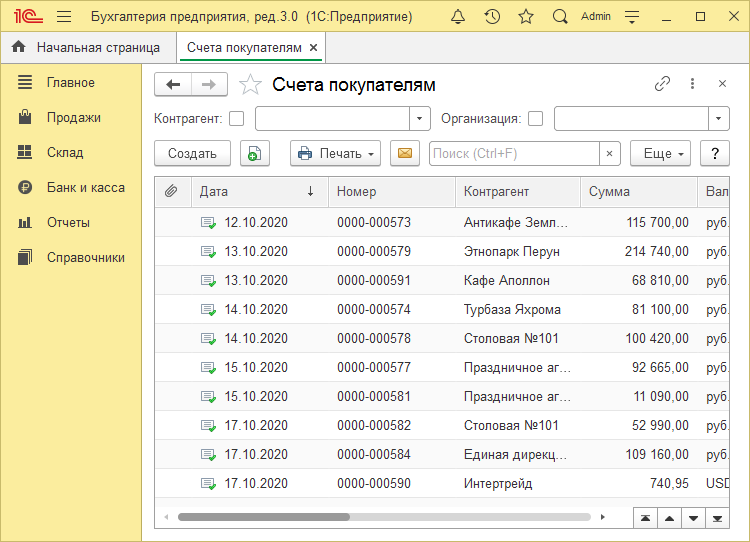
Task: Get link to this form chain icon
Action: 662,84
